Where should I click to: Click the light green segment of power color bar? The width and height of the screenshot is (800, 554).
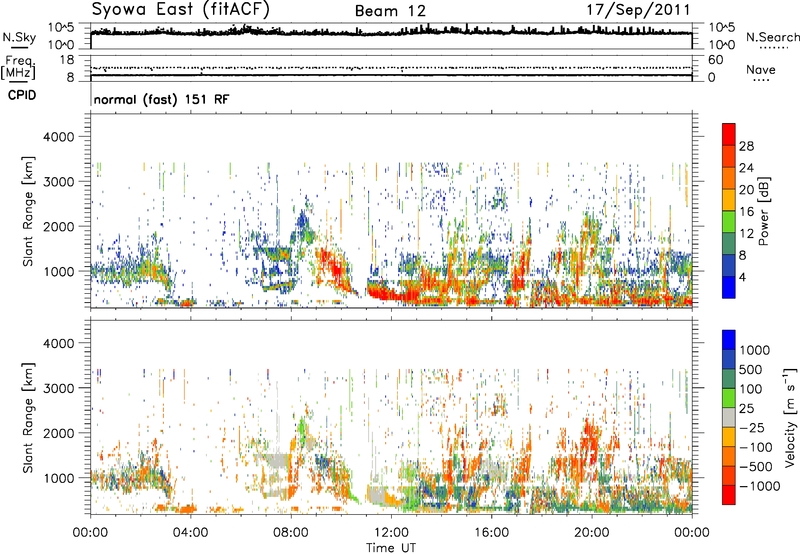click(x=729, y=221)
